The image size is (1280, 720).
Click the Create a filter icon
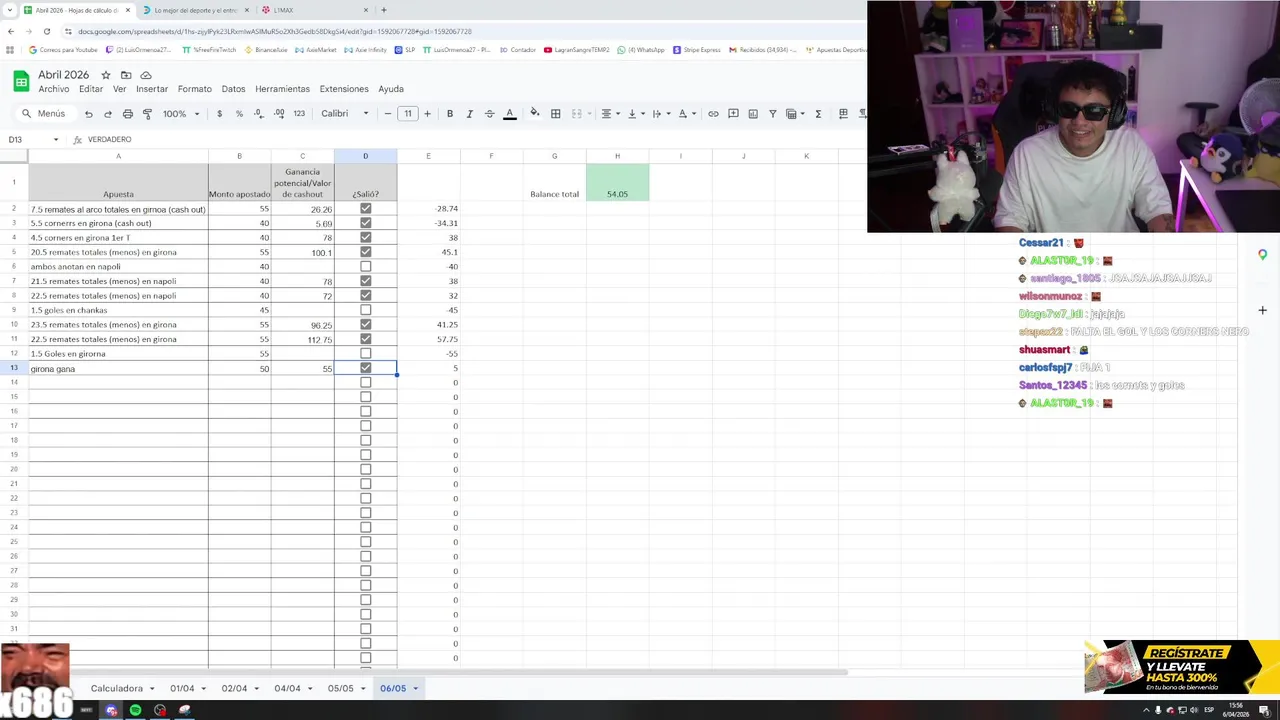[x=773, y=114]
